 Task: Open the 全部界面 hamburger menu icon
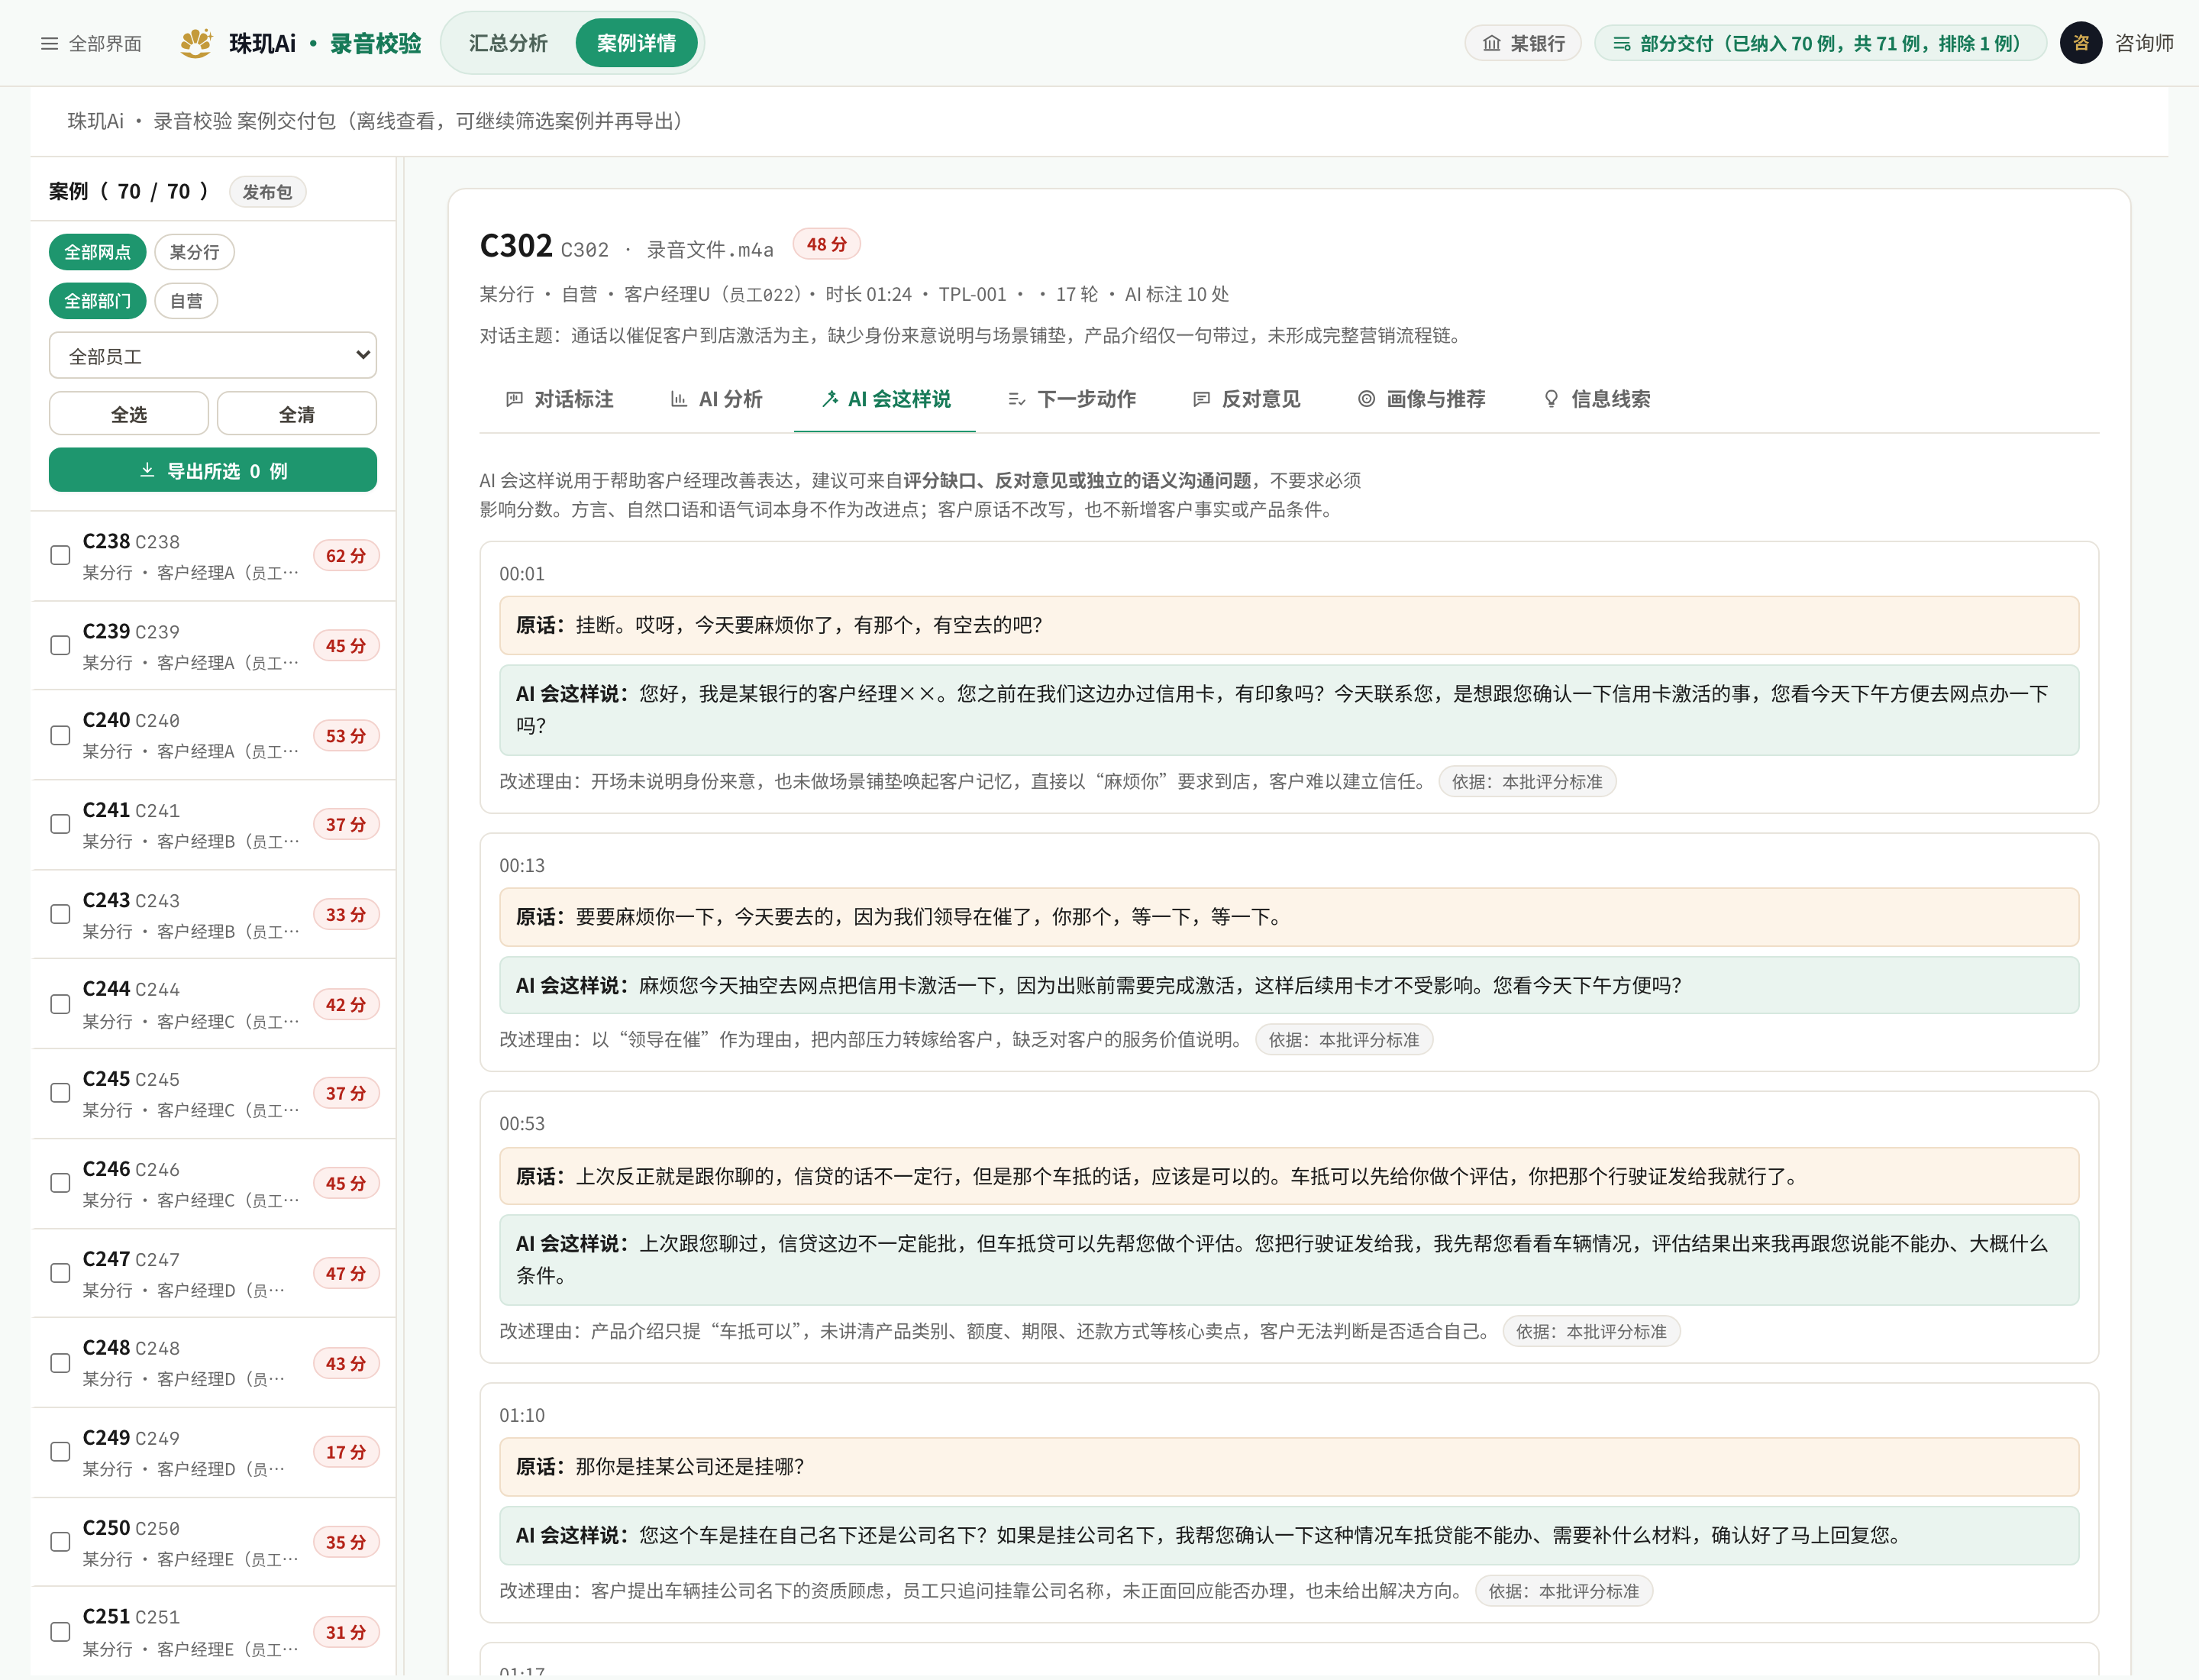coord(49,43)
